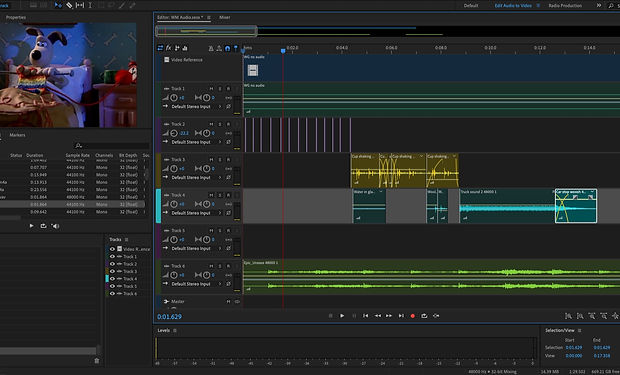Click the search icon in top right
620x375 pixels.
611,6
